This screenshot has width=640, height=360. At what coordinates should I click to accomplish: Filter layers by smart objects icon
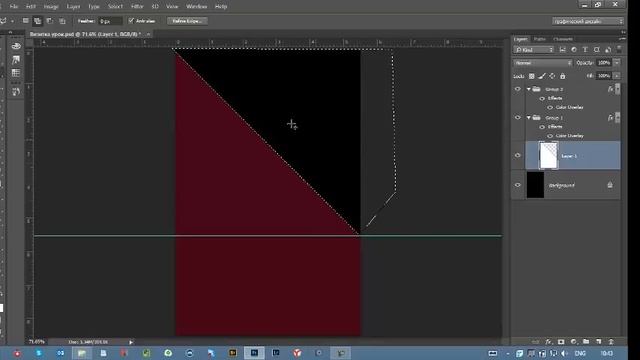point(608,50)
